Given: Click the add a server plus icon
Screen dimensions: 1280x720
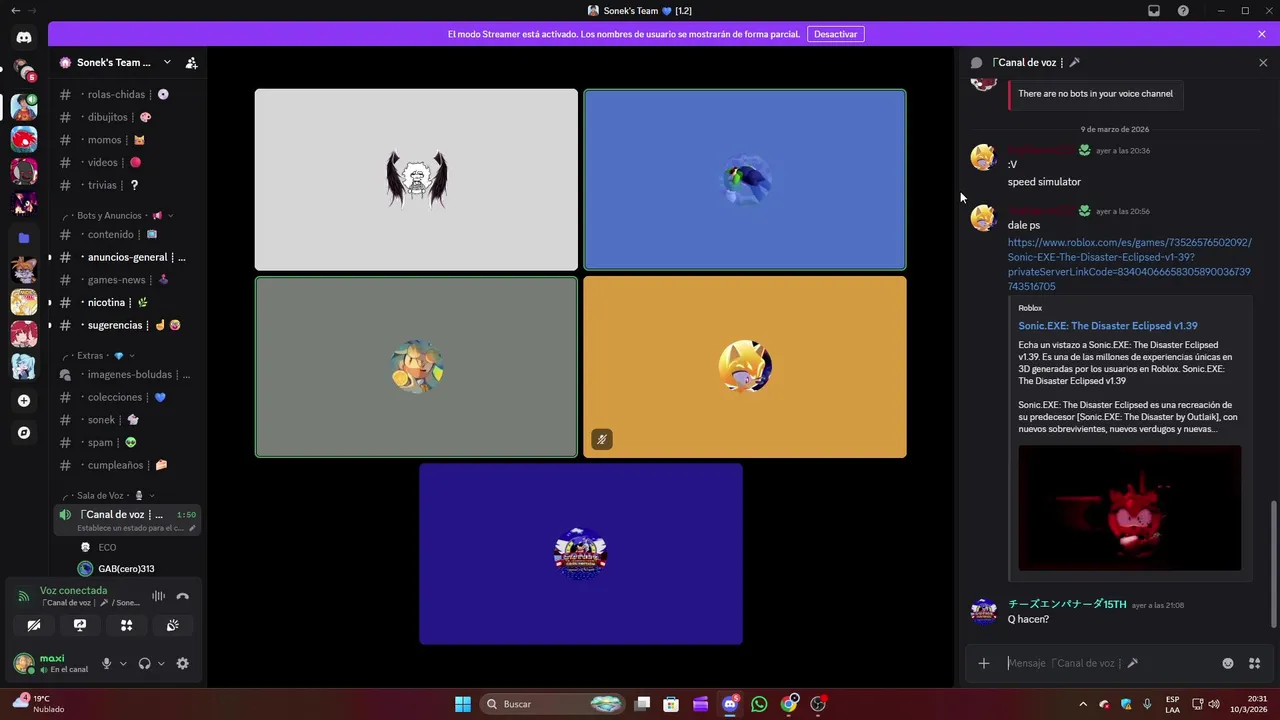Looking at the screenshot, I should click(x=24, y=401).
